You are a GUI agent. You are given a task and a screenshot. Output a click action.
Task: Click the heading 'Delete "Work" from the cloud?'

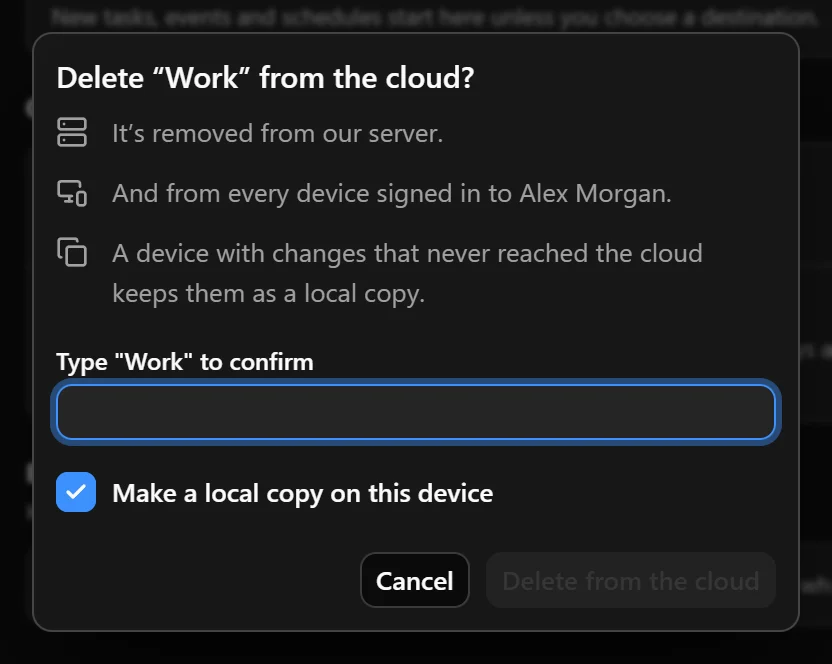click(265, 78)
